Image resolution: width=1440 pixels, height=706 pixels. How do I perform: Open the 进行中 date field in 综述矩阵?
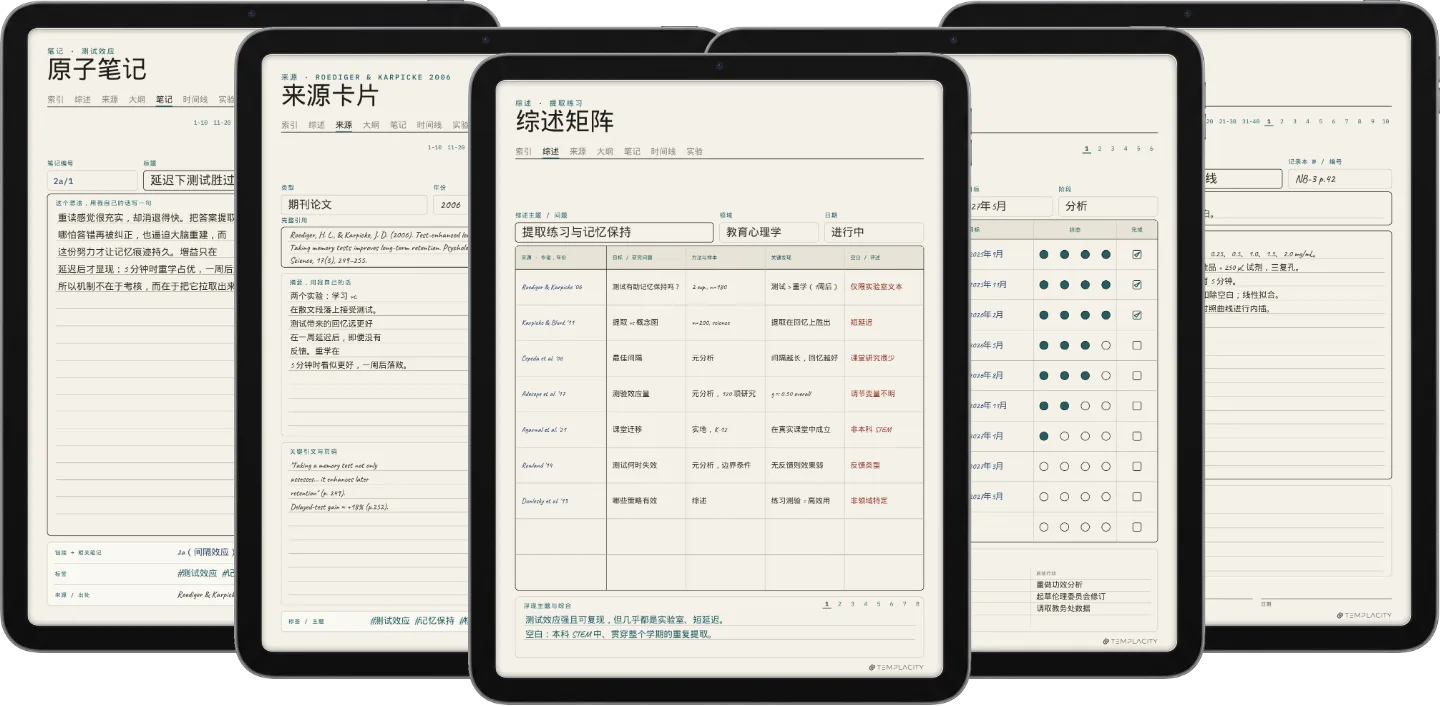pyautogui.click(x=873, y=232)
